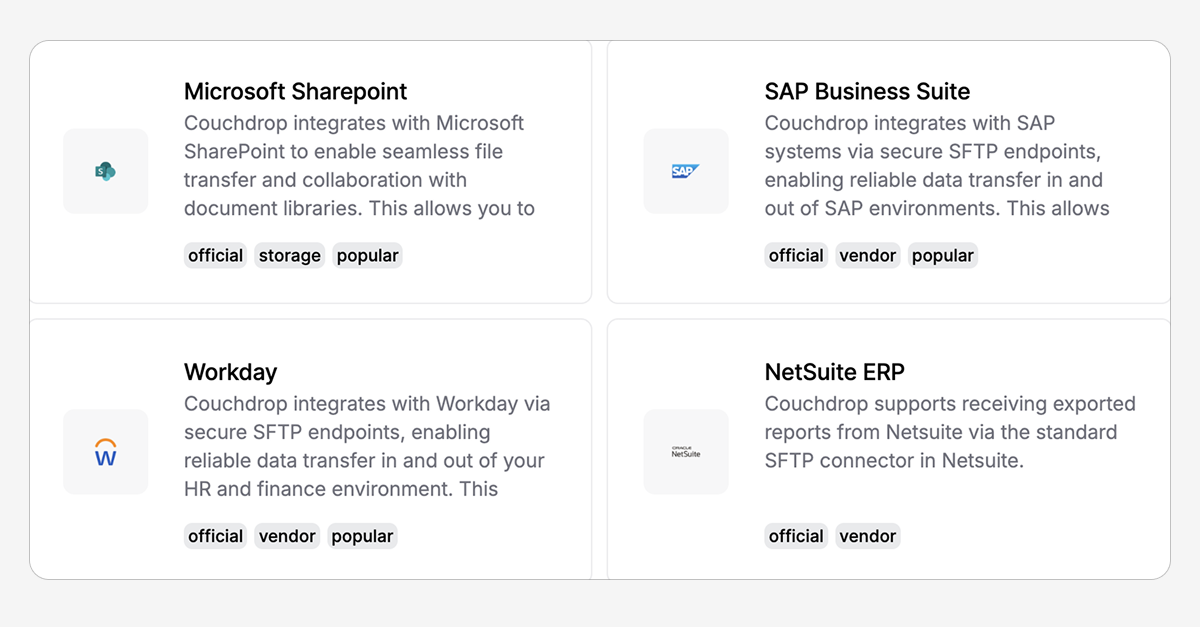Choose the official tag on Workday card
The width and height of the screenshot is (1200, 627).
216,536
